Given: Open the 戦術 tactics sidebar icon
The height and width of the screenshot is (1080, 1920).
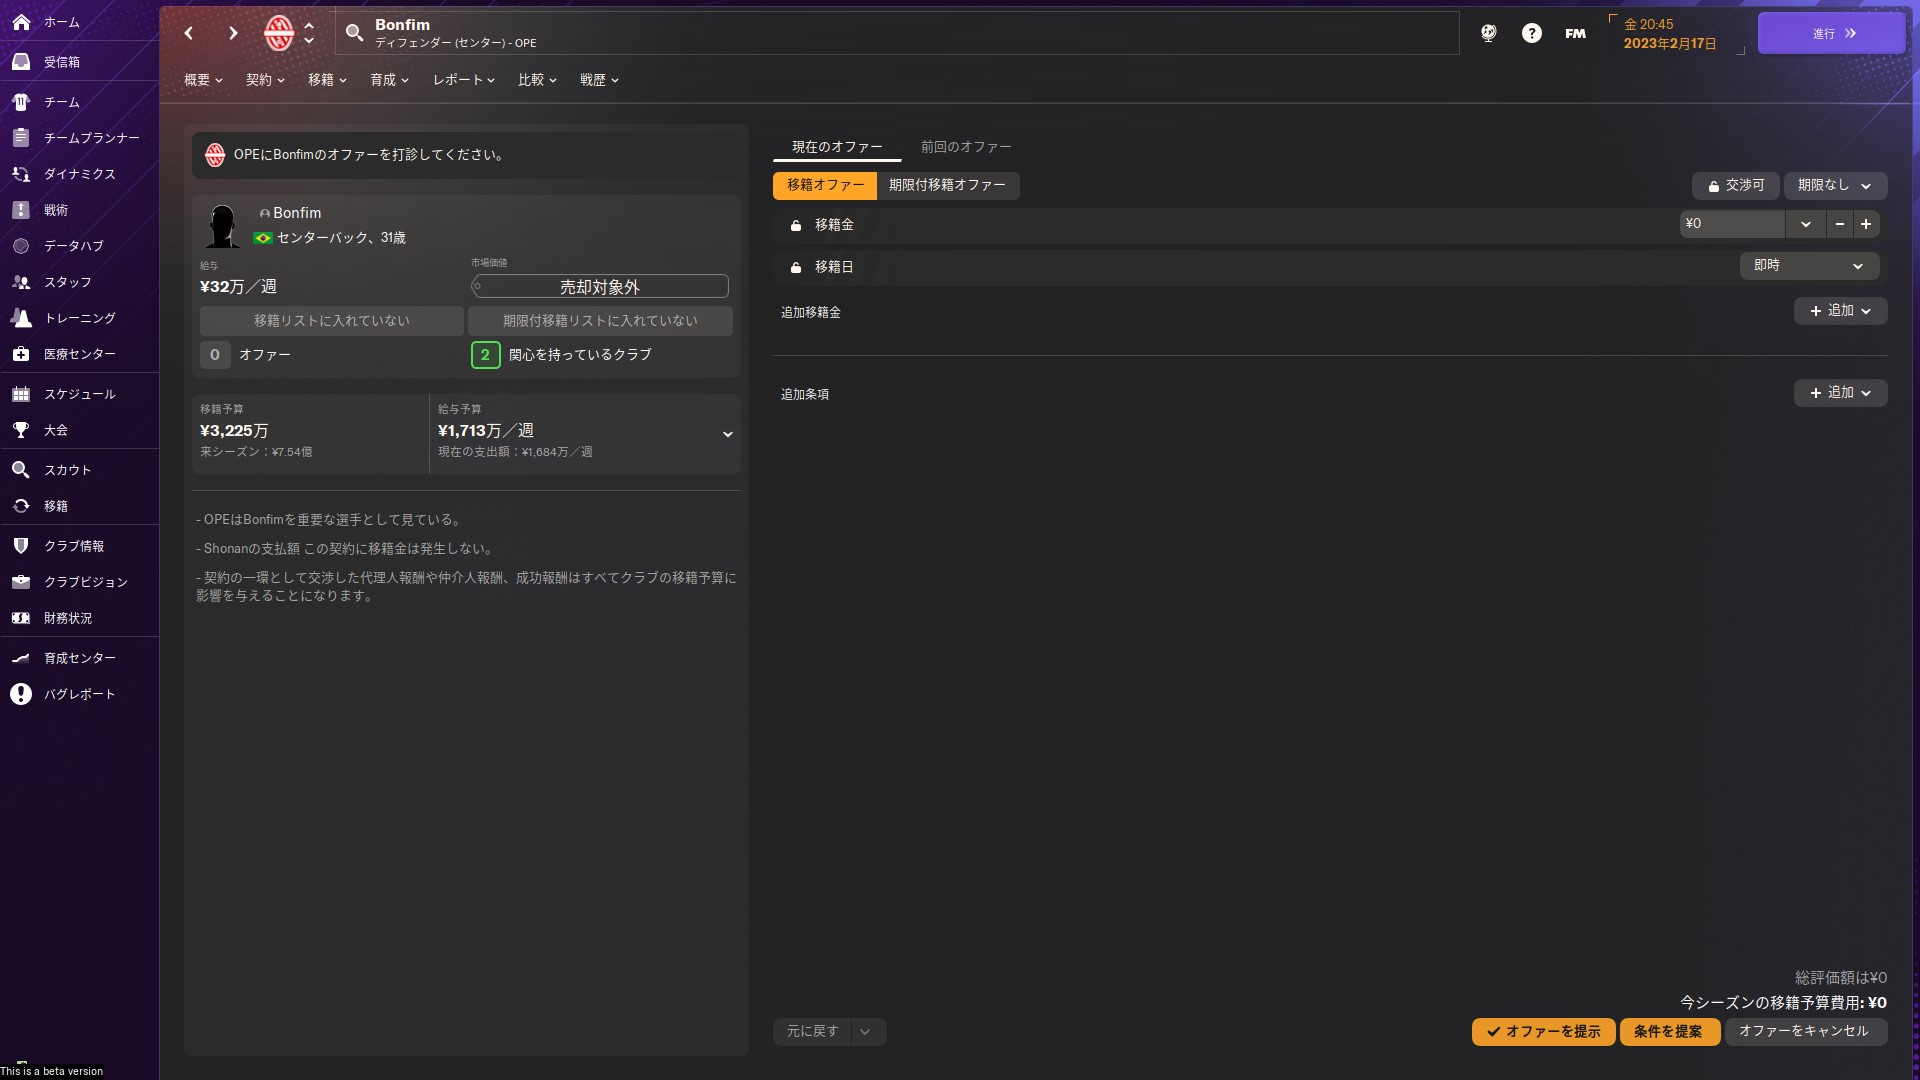Looking at the screenshot, I should 21,210.
